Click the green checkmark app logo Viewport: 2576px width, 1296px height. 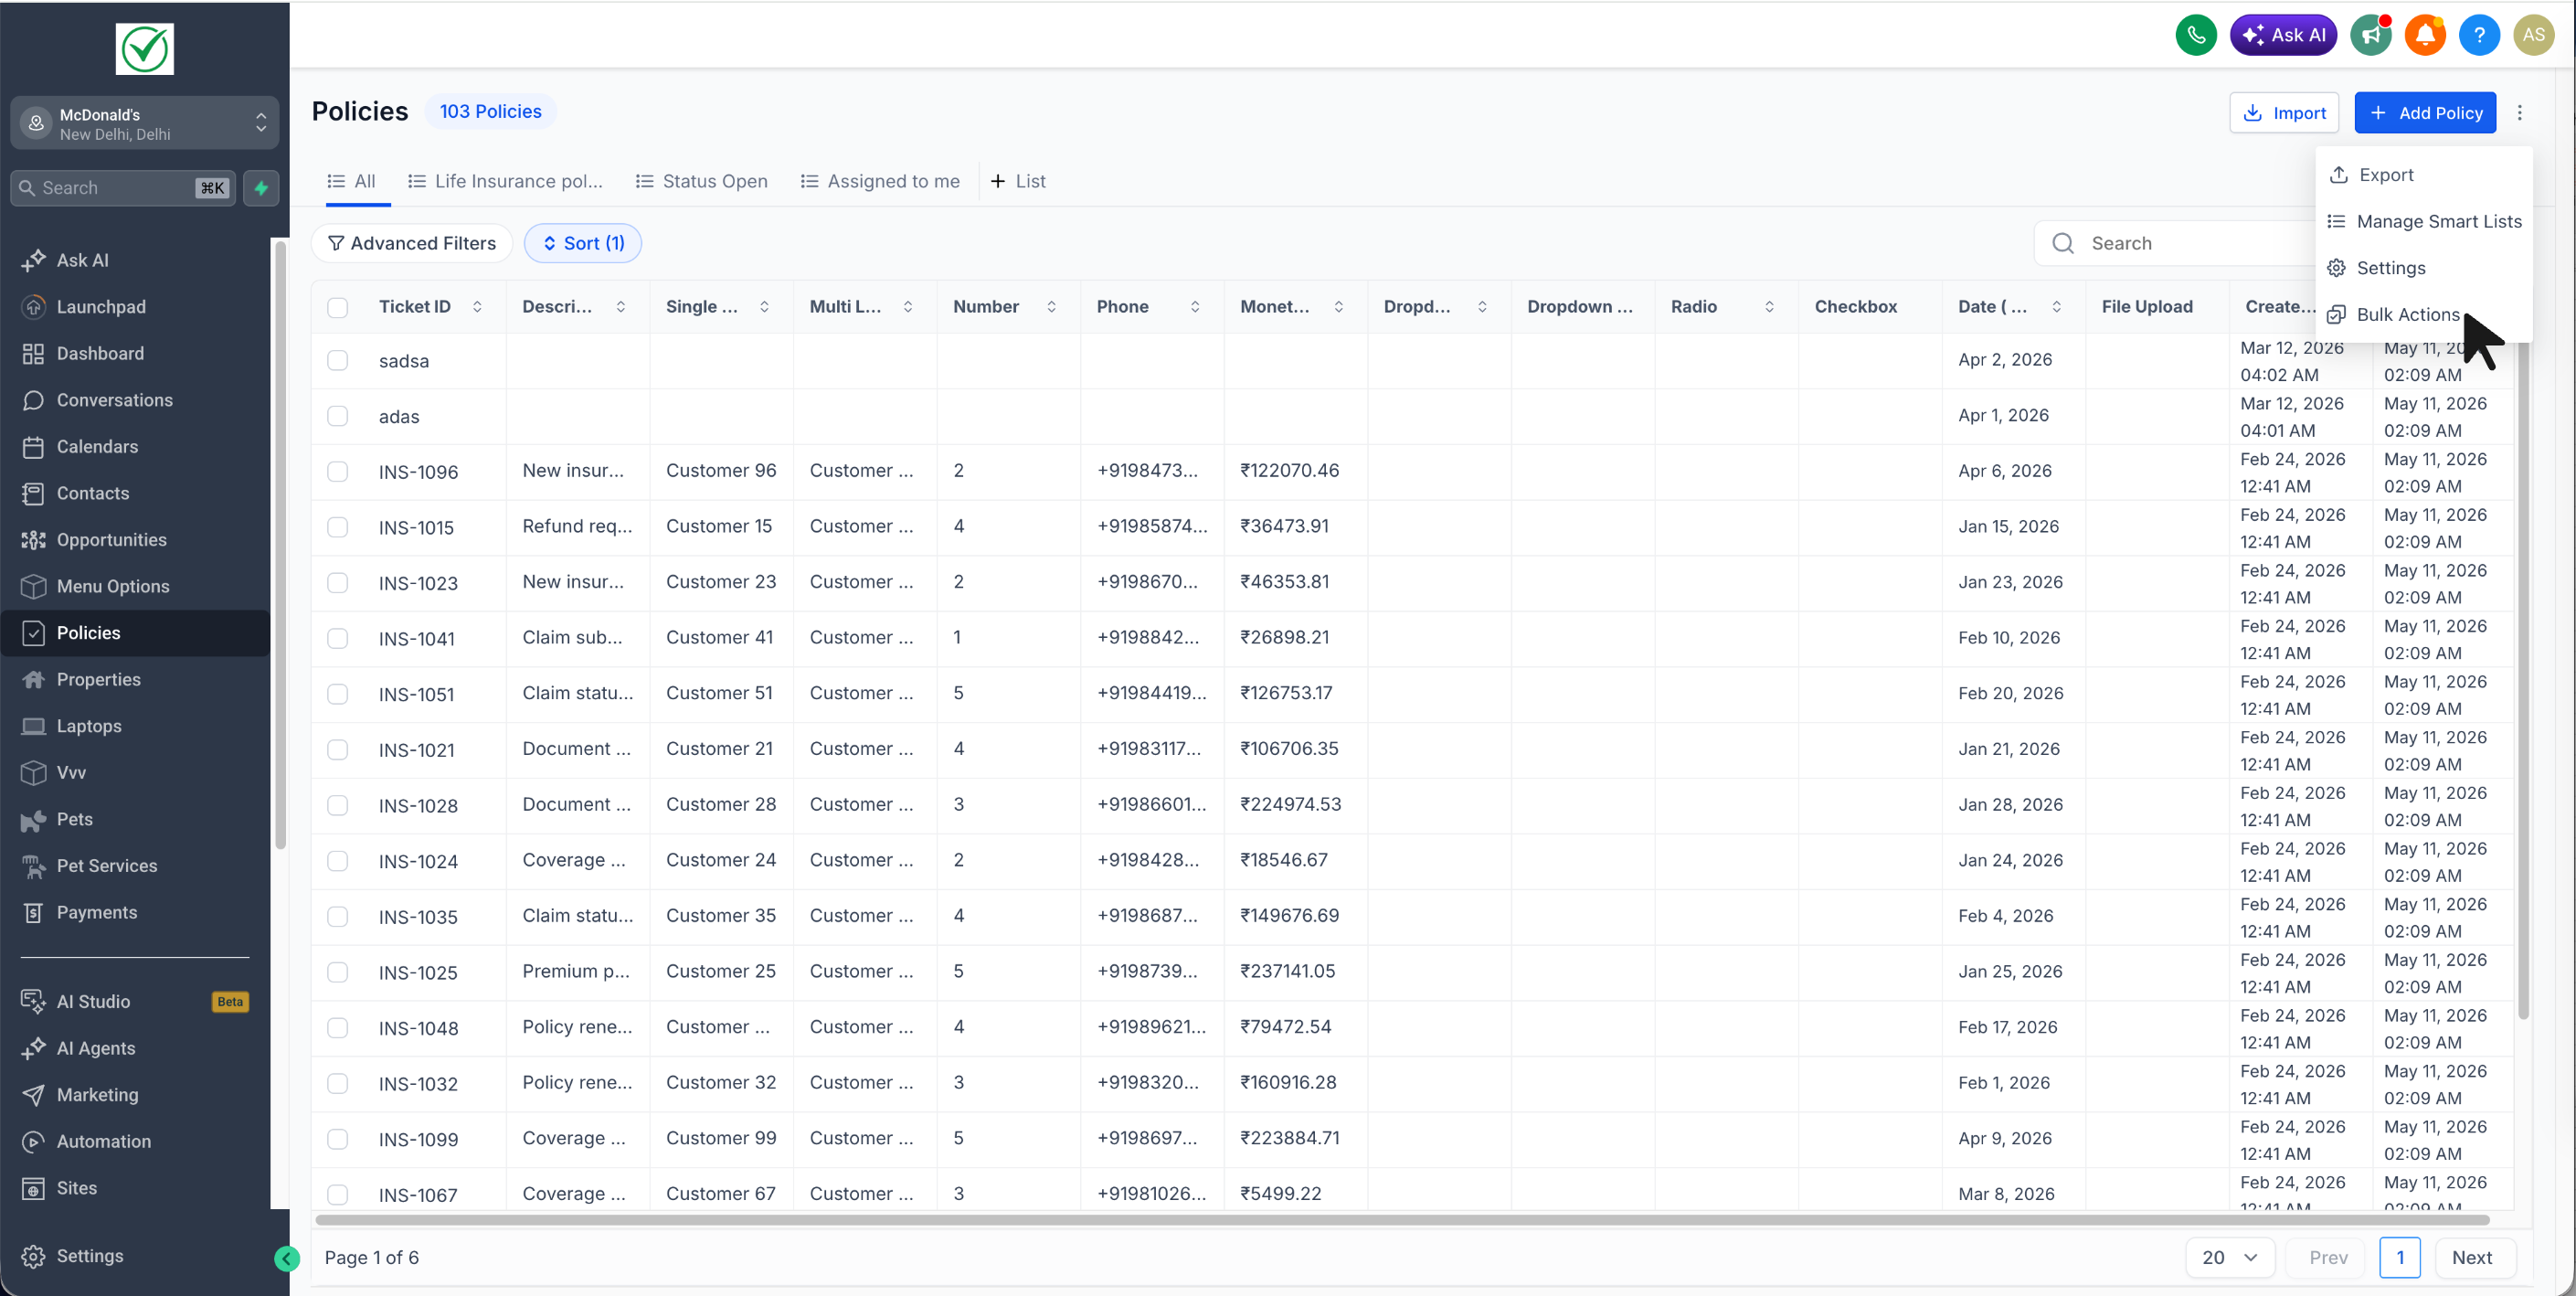[145, 49]
